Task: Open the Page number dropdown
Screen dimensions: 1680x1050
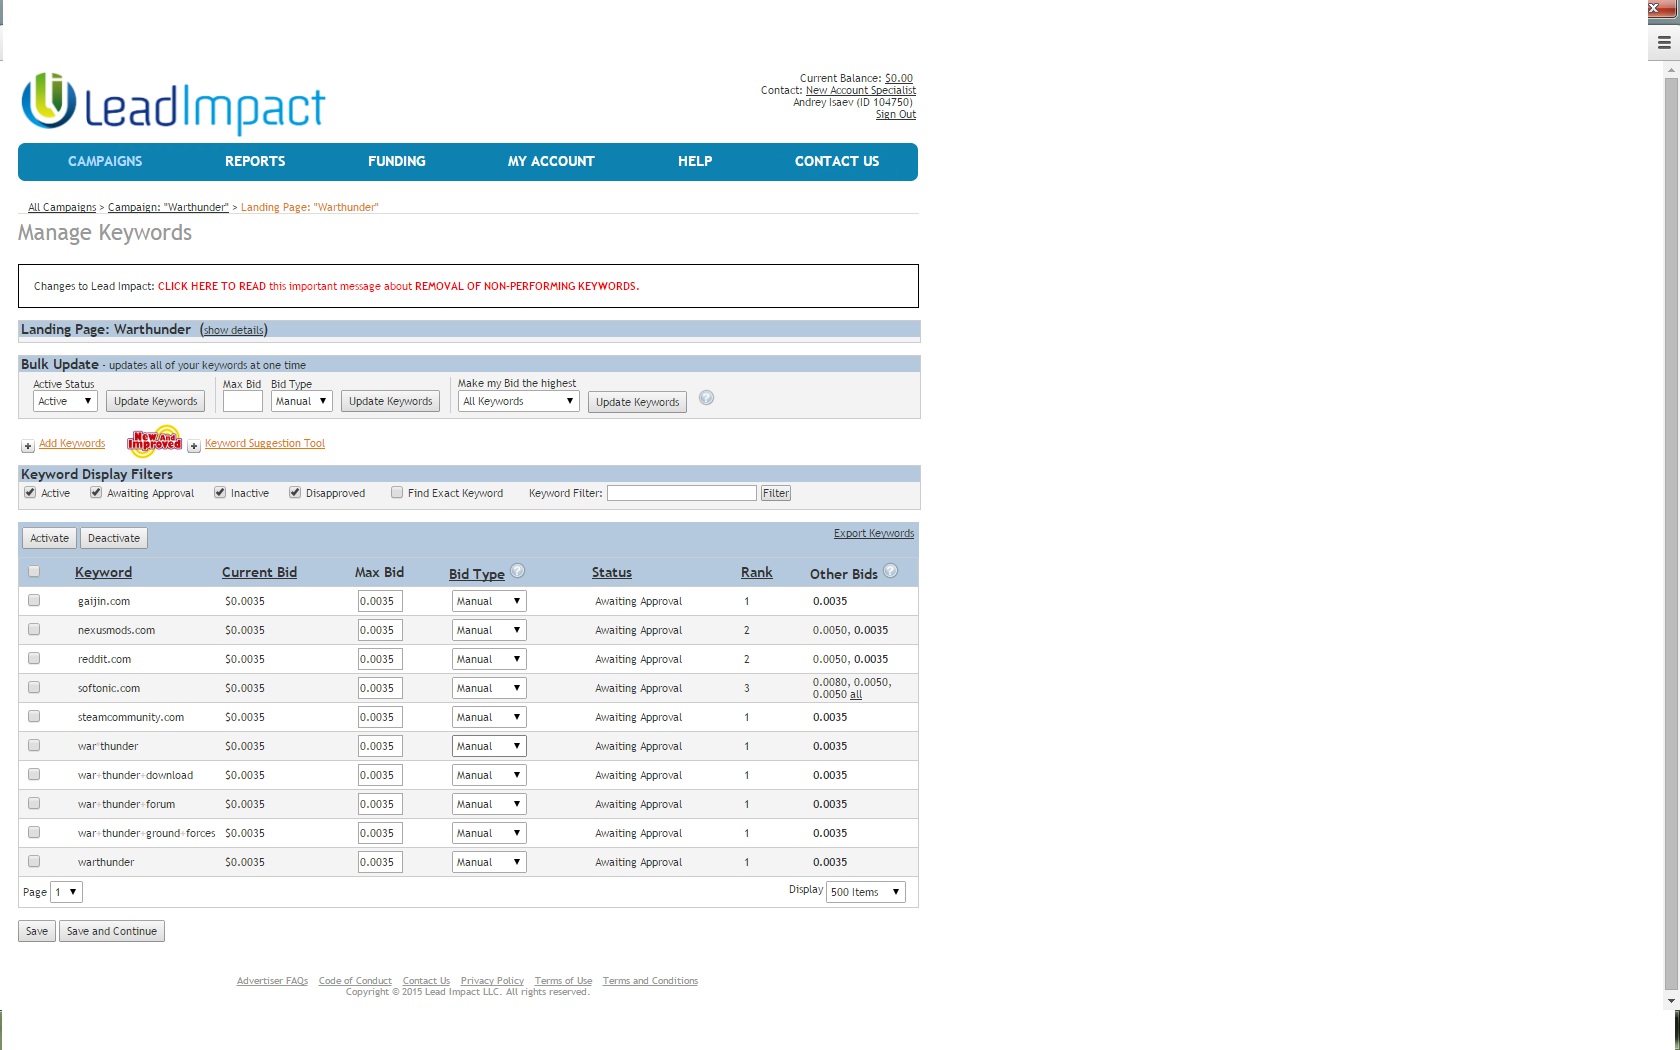Action: tap(66, 892)
